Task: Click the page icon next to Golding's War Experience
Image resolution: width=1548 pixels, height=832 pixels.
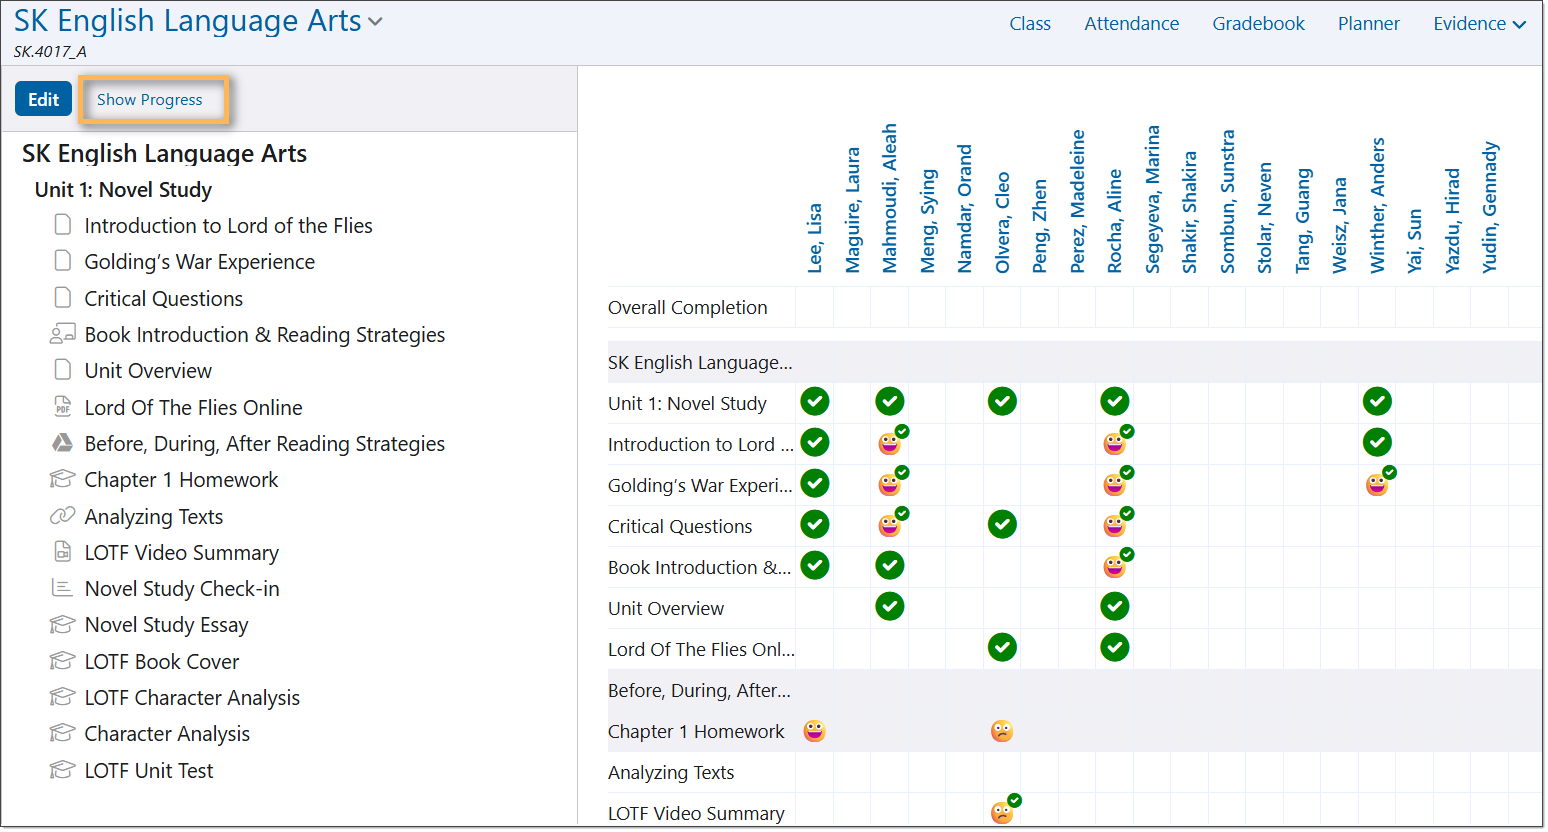Action: (x=63, y=261)
